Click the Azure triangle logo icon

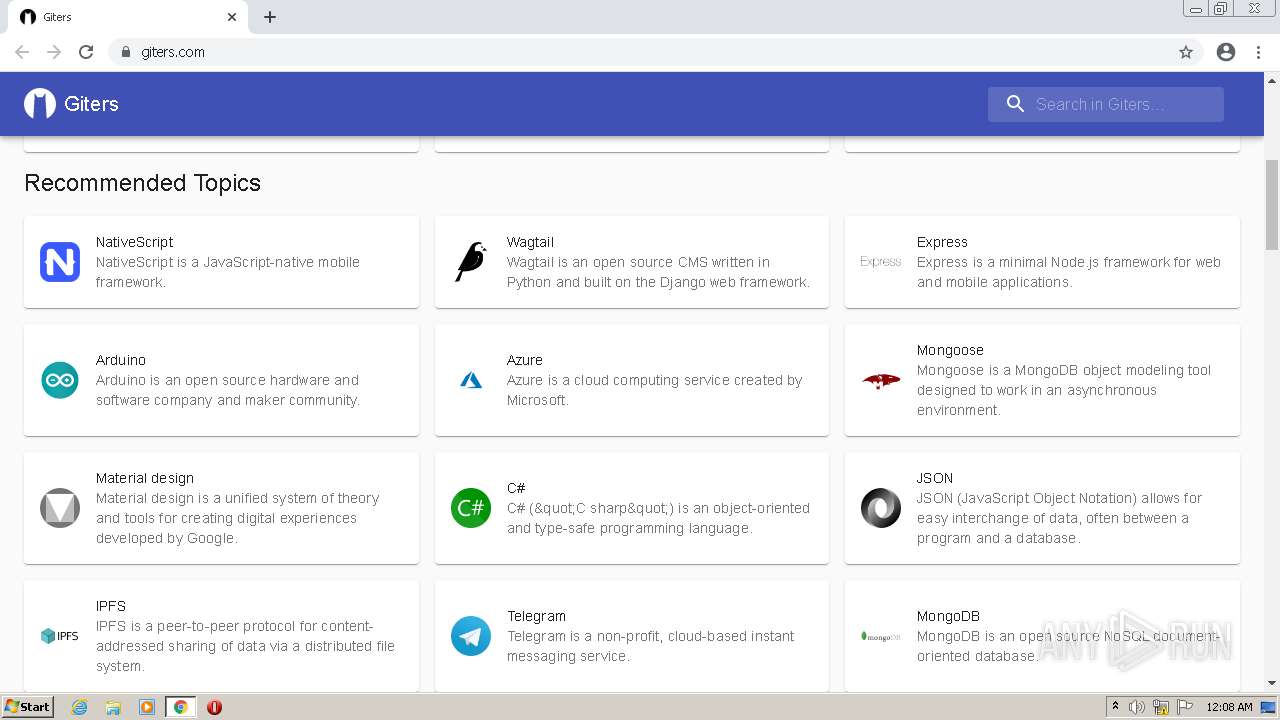pyautogui.click(x=471, y=380)
